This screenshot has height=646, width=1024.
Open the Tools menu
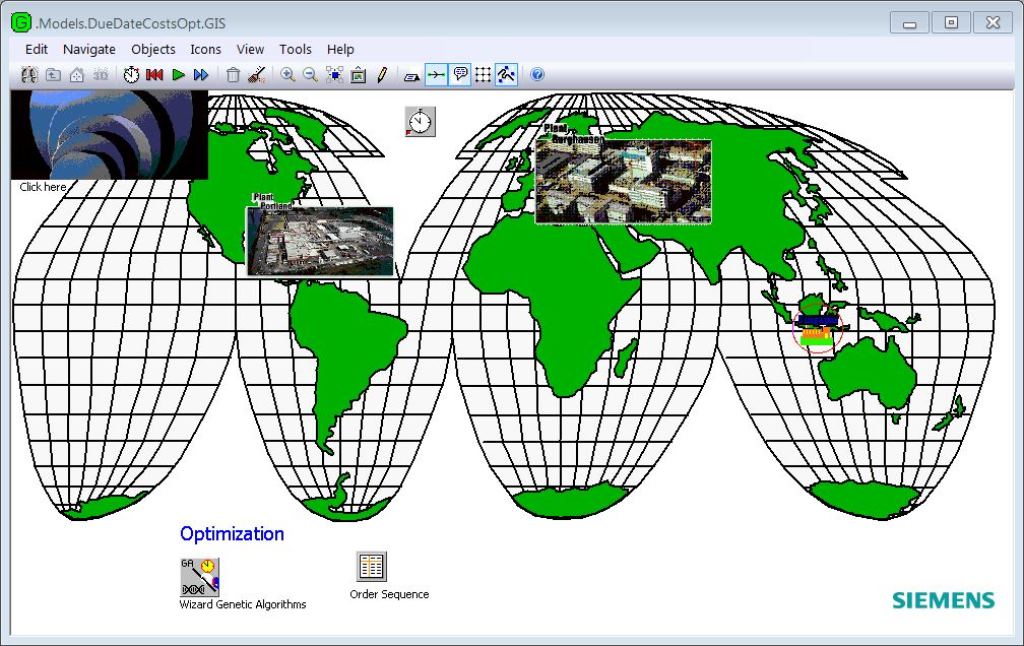point(295,49)
